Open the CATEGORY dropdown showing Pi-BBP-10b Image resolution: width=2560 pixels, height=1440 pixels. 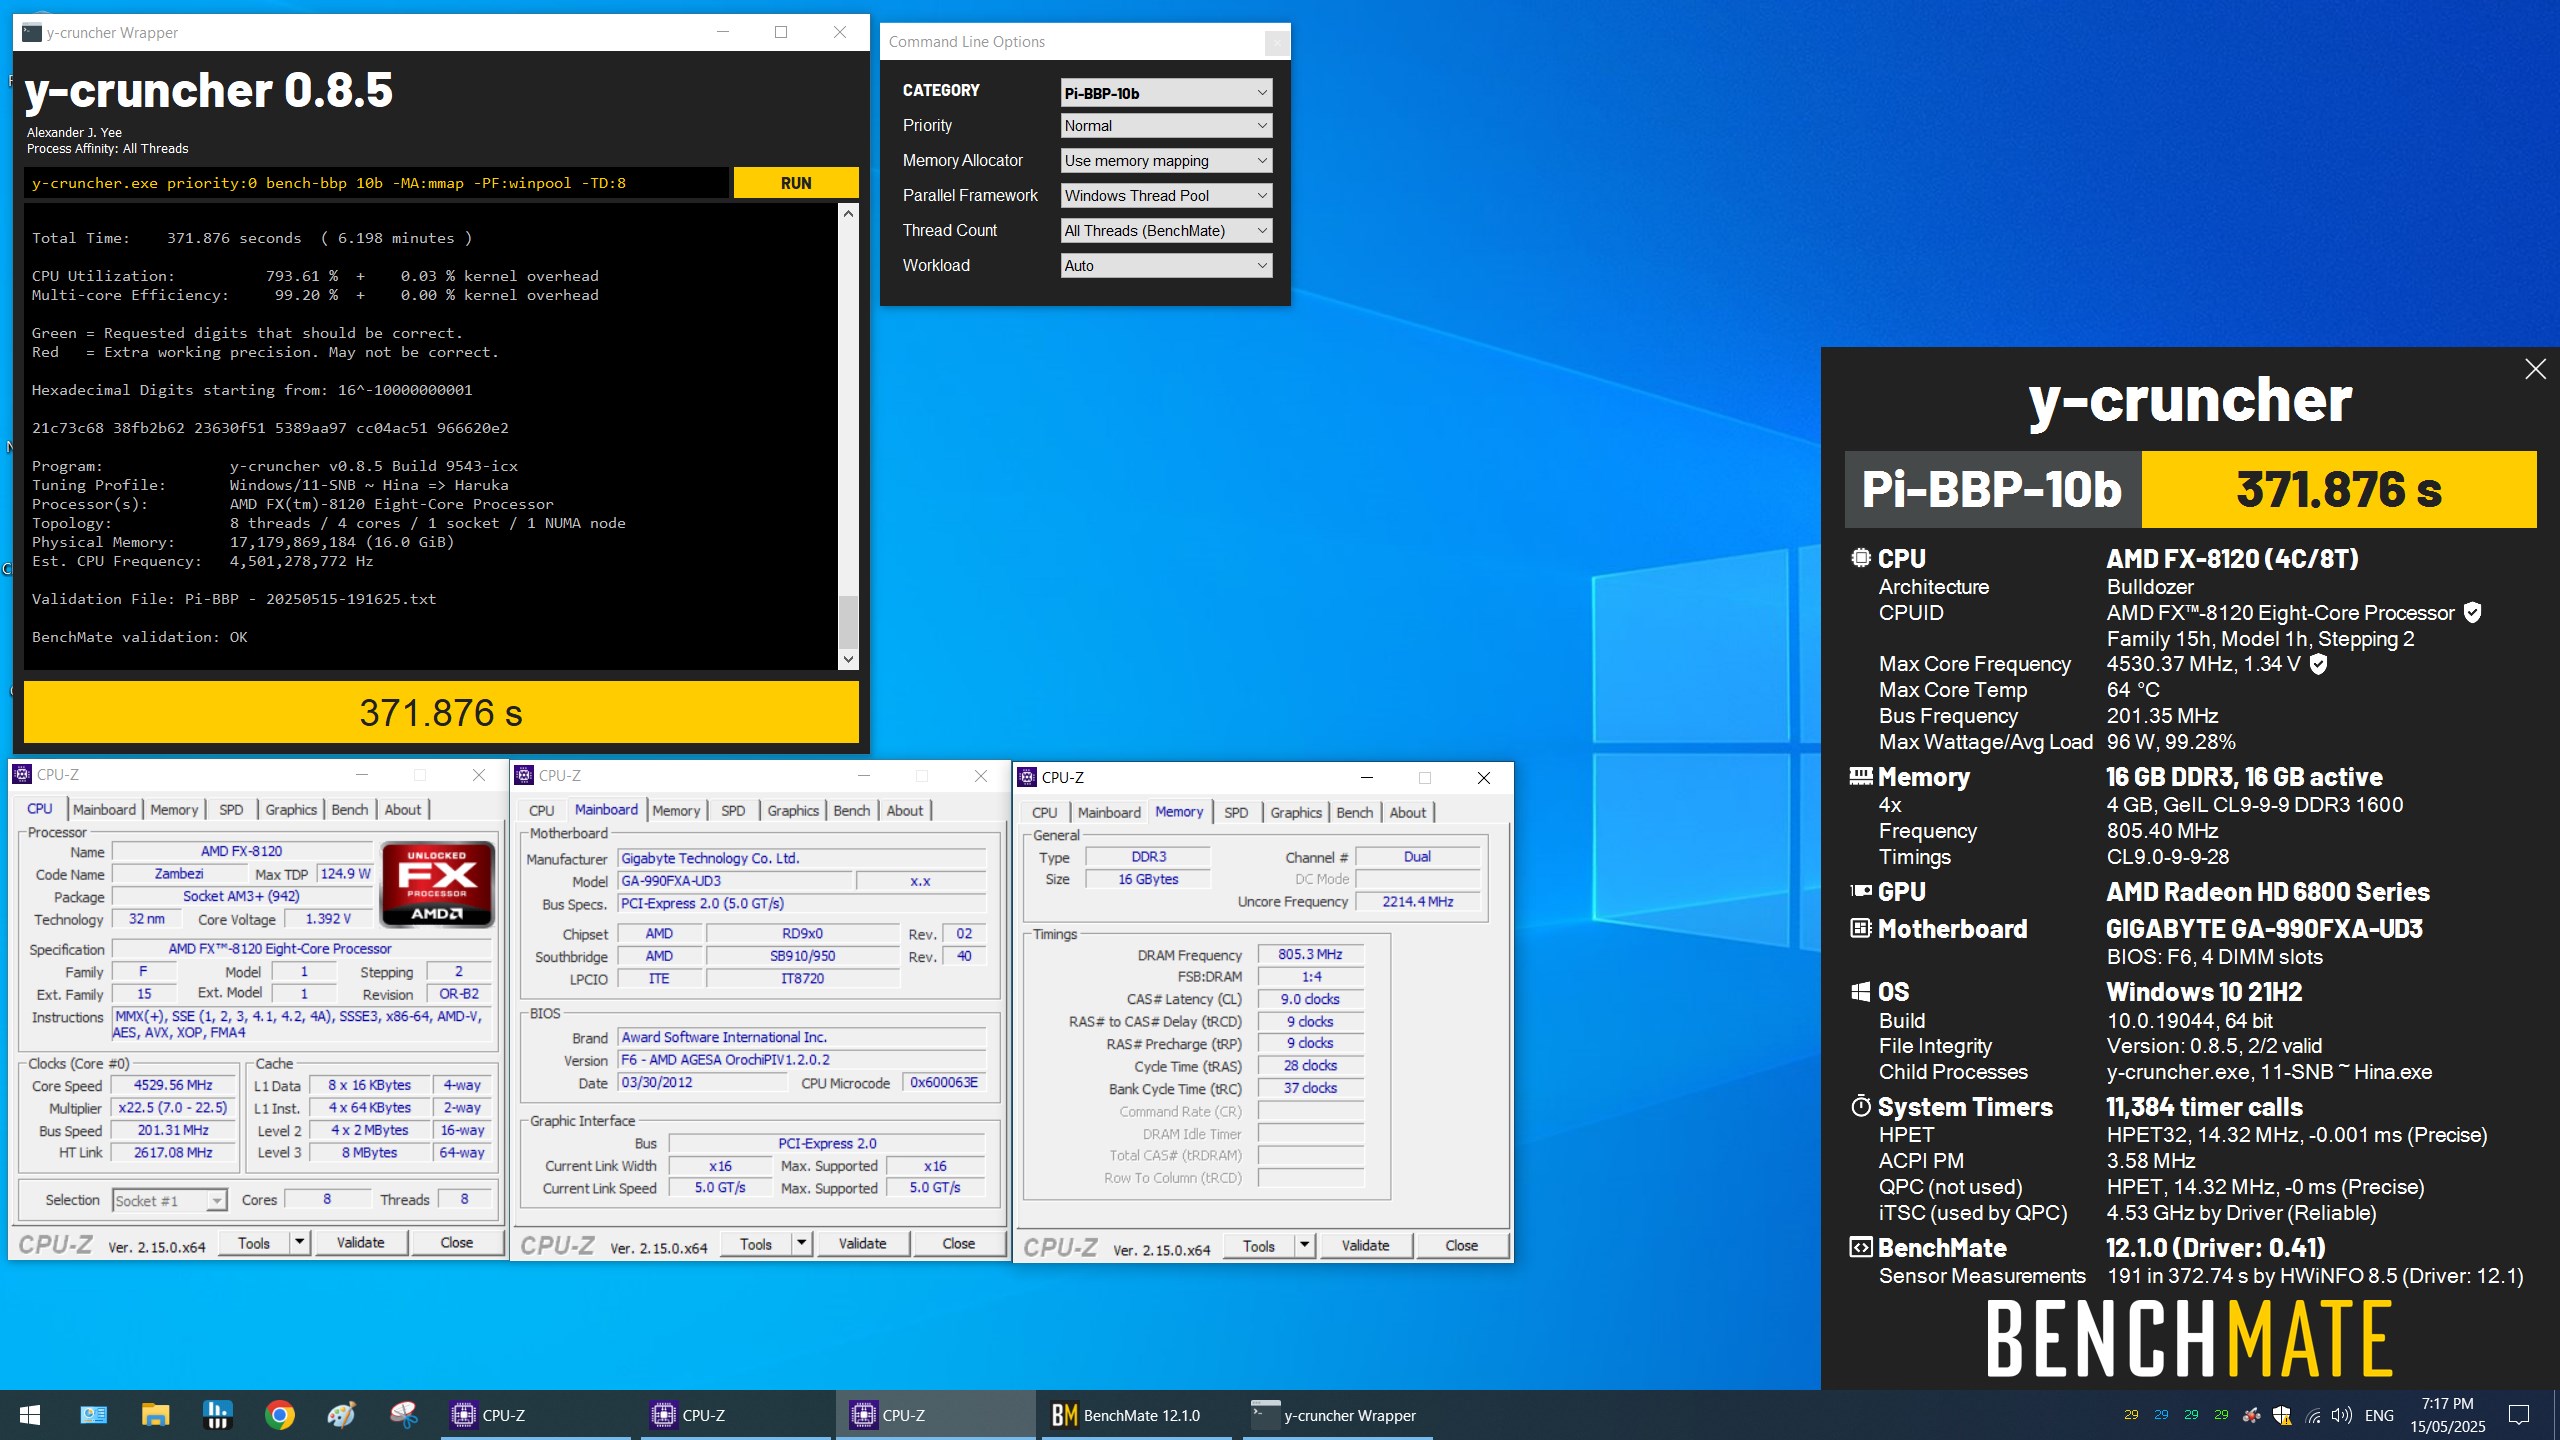1166,93
